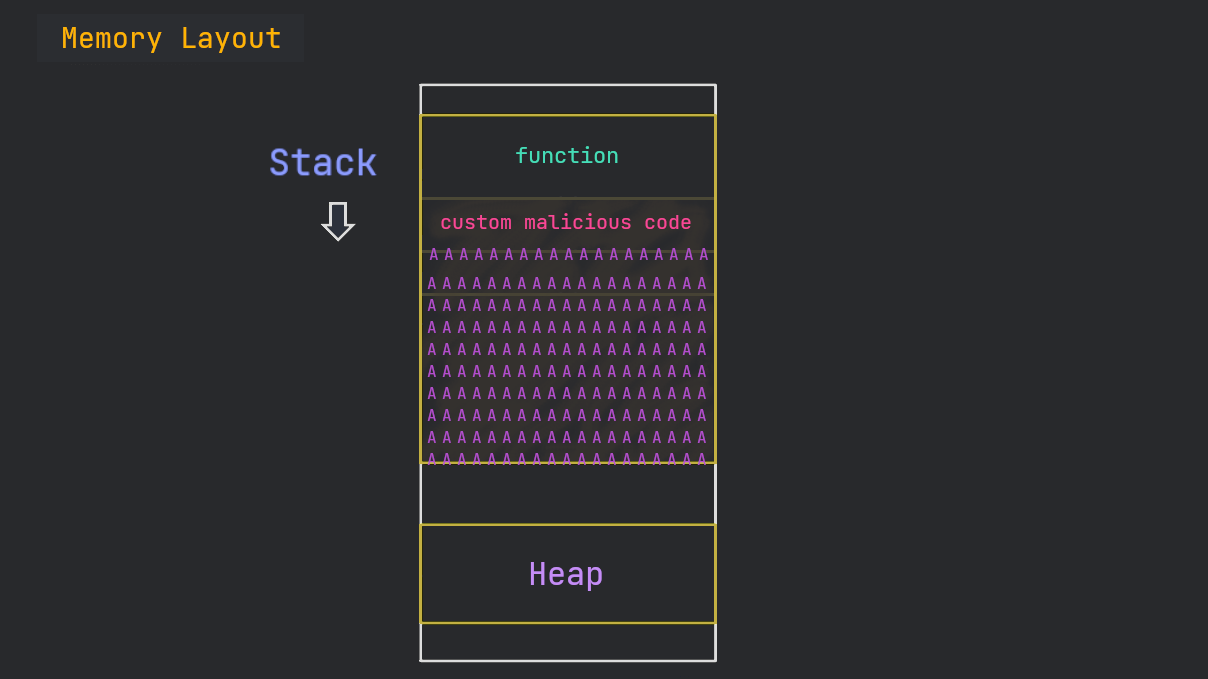
Task: Click the down arrow below Stack
Action: (338, 221)
